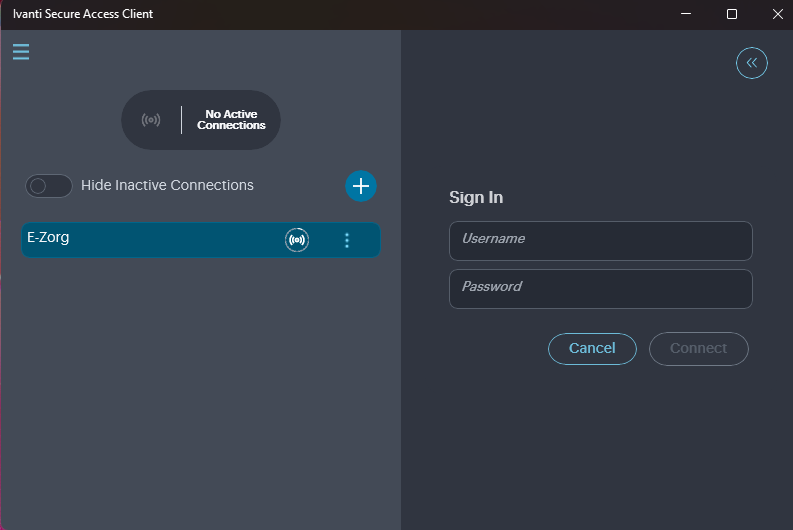Click the Hide Inactive Connections label
The width and height of the screenshot is (793, 530).
[x=167, y=185]
